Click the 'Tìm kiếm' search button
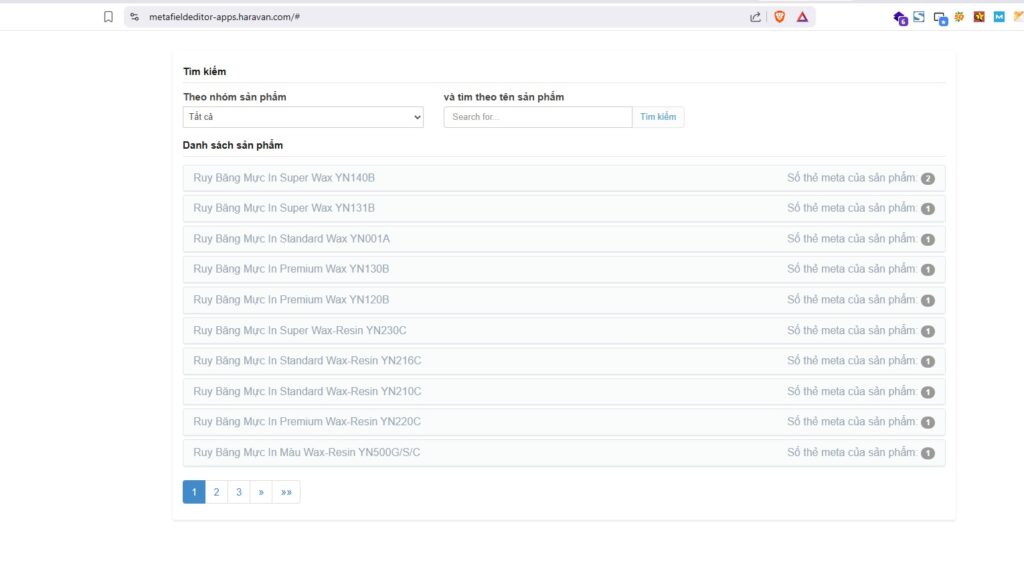The image size is (1024, 588). (x=658, y=117)
